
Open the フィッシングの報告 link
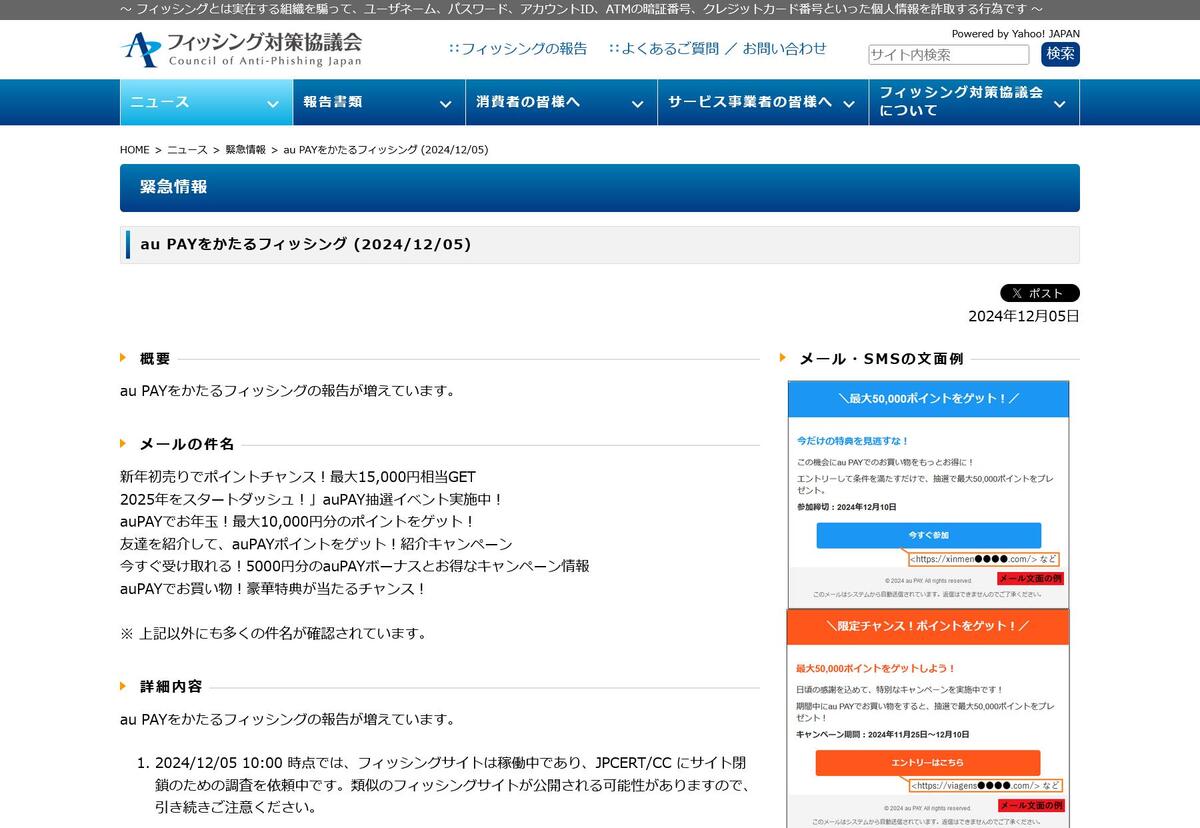tap(518, 48)
